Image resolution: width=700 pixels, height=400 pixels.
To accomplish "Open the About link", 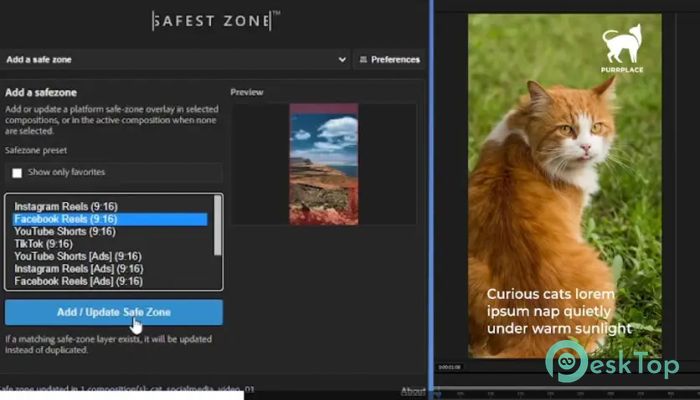I will 413,392.
